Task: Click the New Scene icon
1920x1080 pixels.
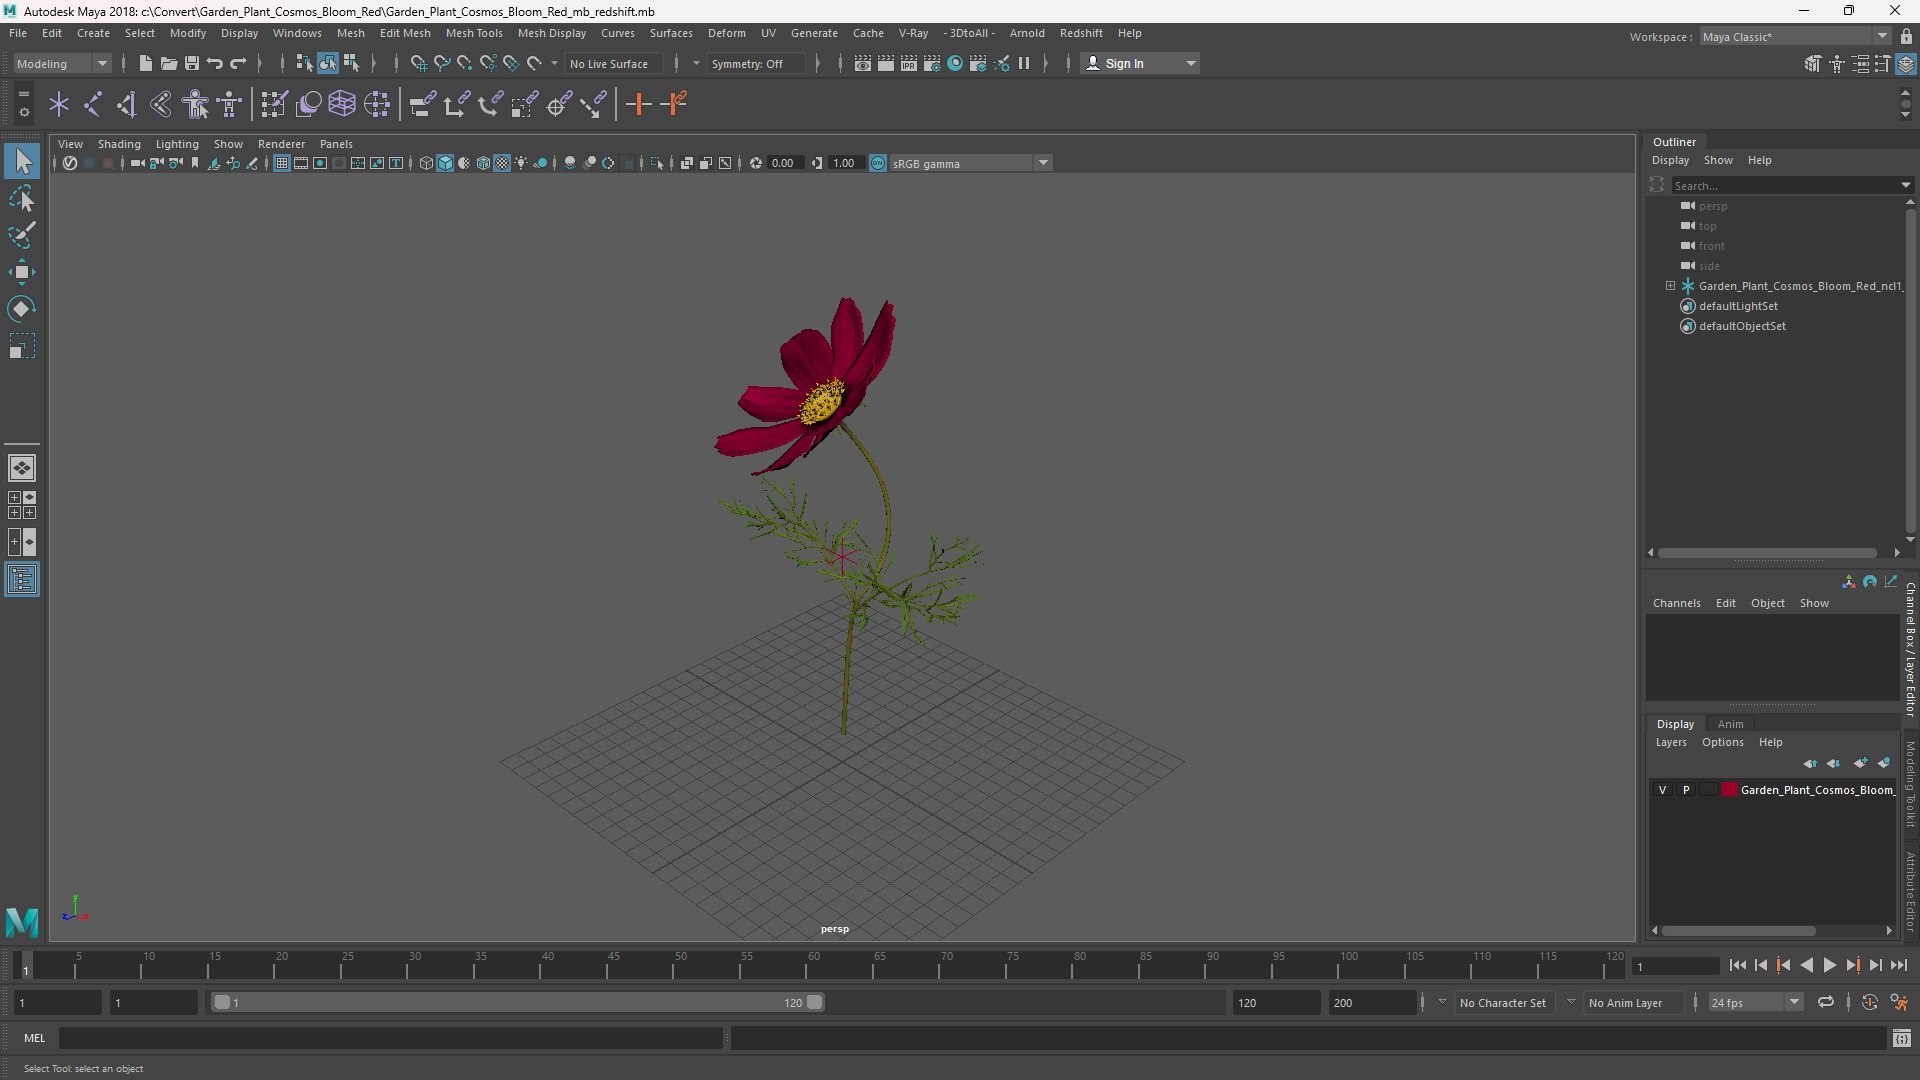Action: tap(145, 63)
